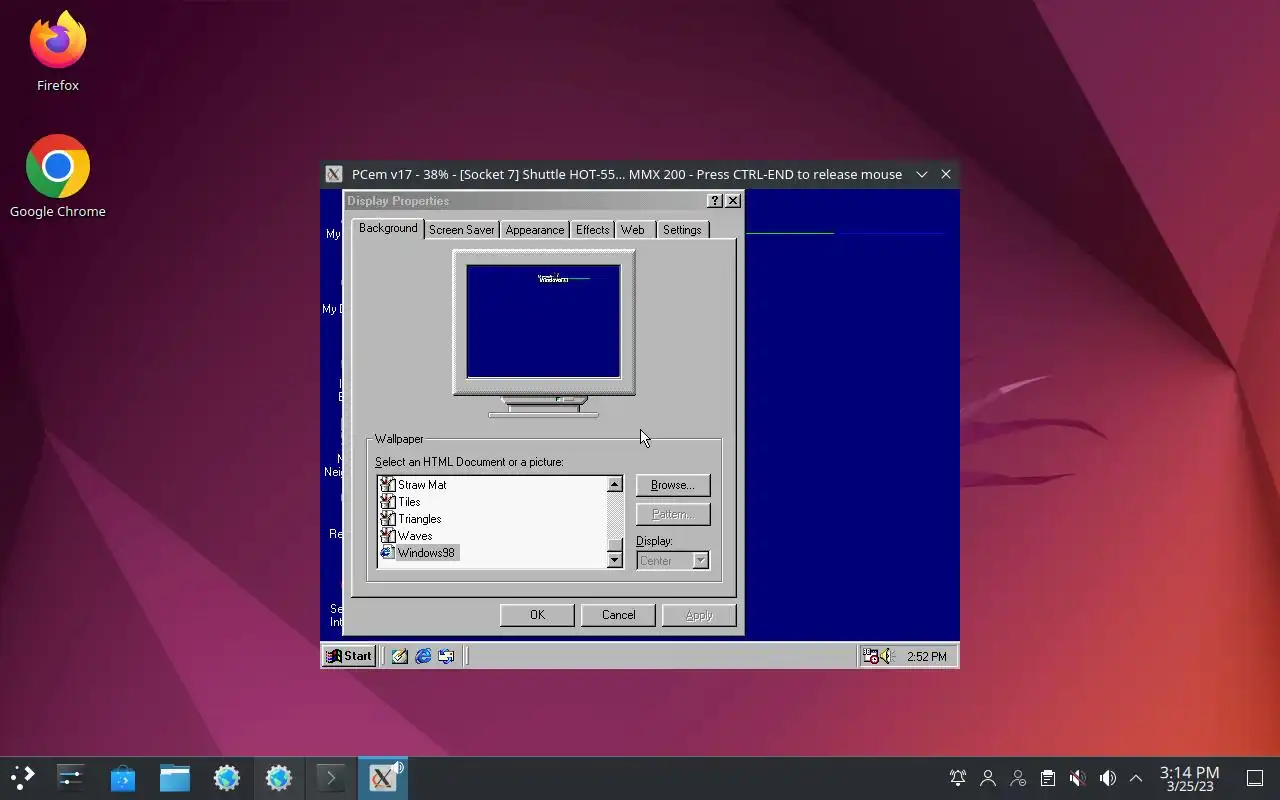Click PCem title bar chevron button
The height and width of the screenshot is (800, 1280).
(x=922, y=174)
